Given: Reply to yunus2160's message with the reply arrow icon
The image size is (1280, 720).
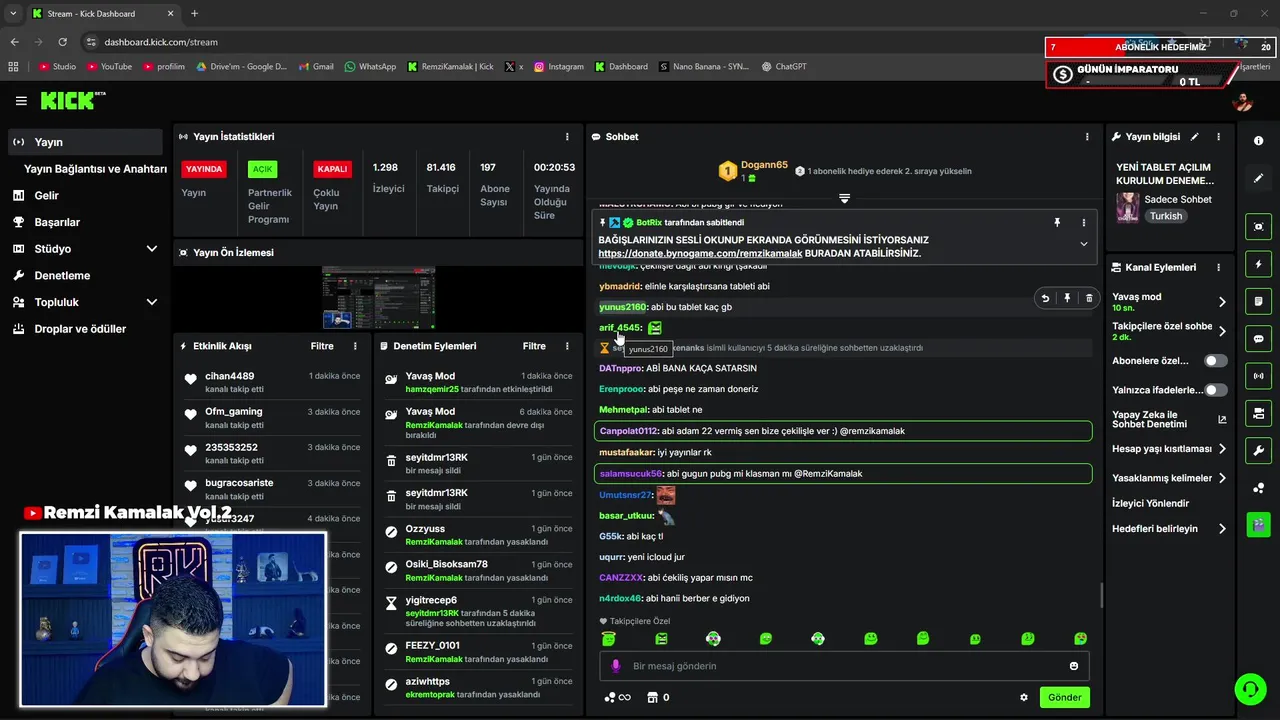Looking at the screenshot, I should coord(1045,298).
